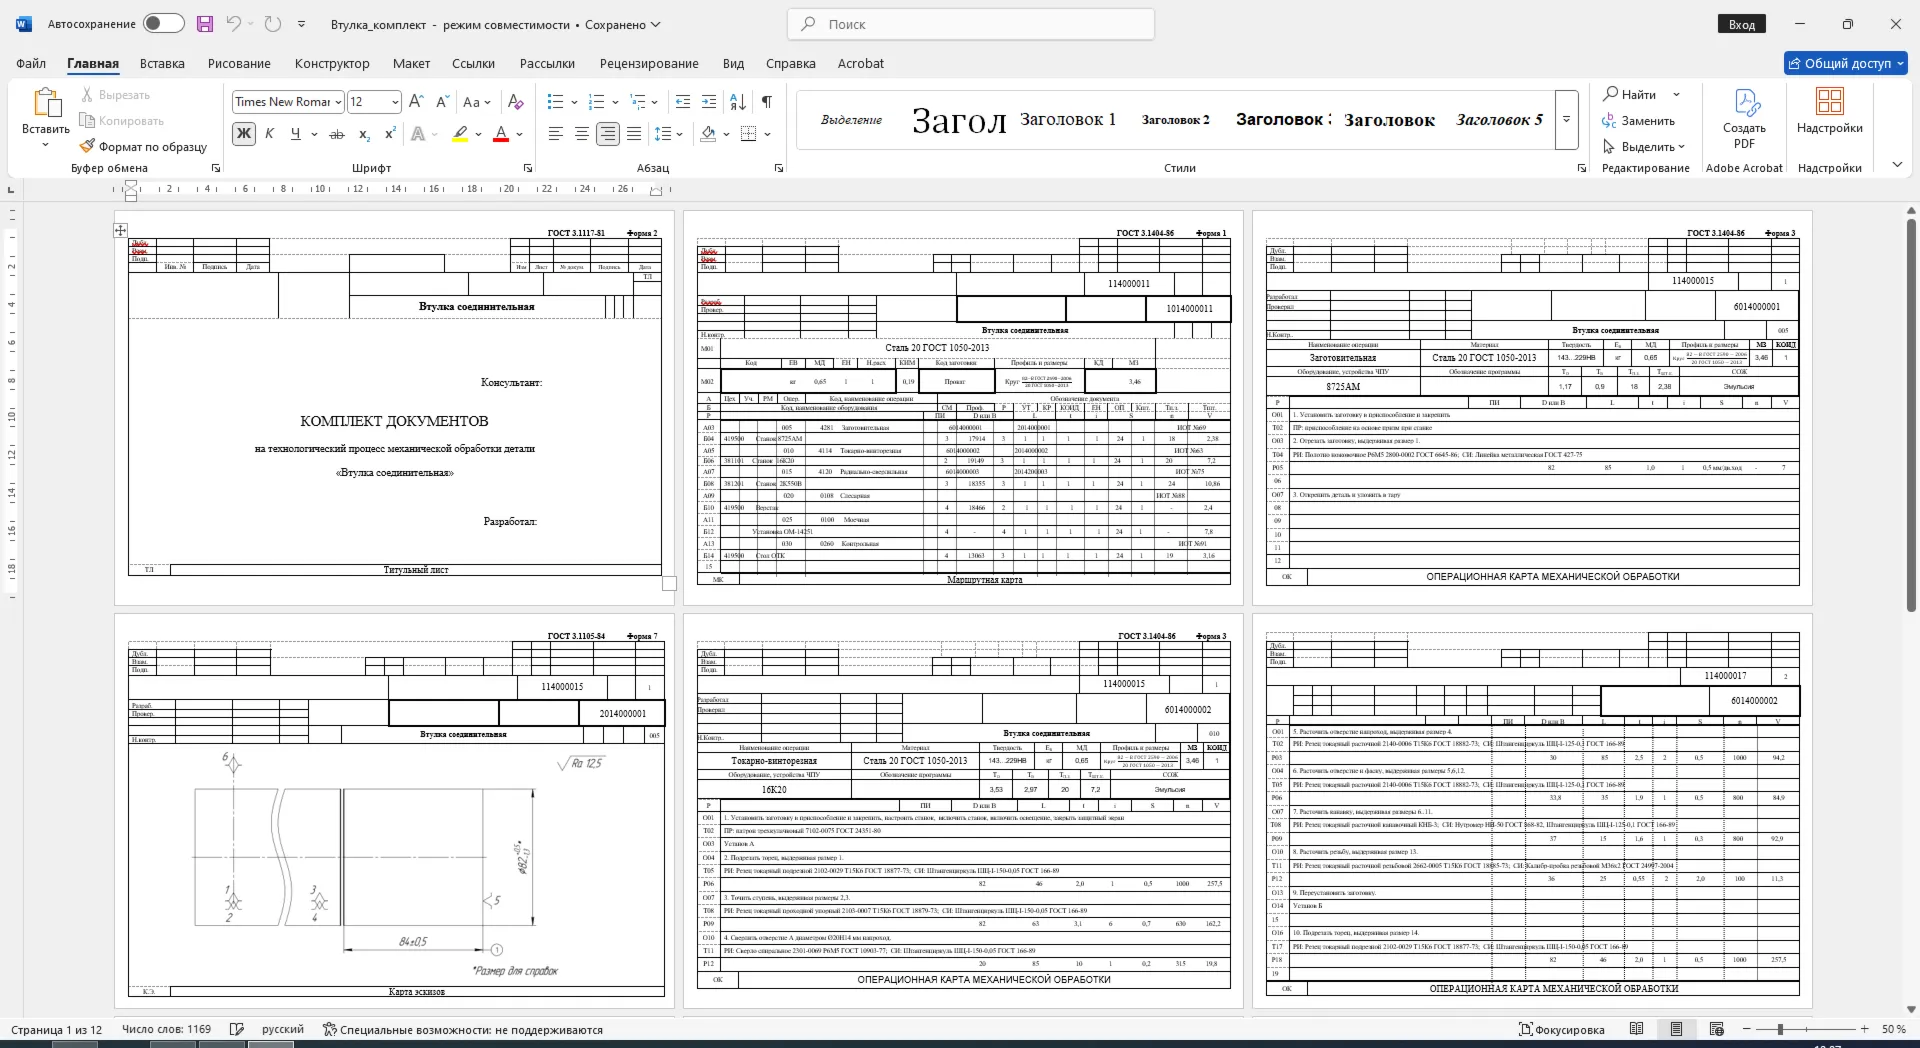Switch to the Рецензирование tab
Image resolution: width=1920 pixels, height=1048 pixels.
[x=649, y=63]
